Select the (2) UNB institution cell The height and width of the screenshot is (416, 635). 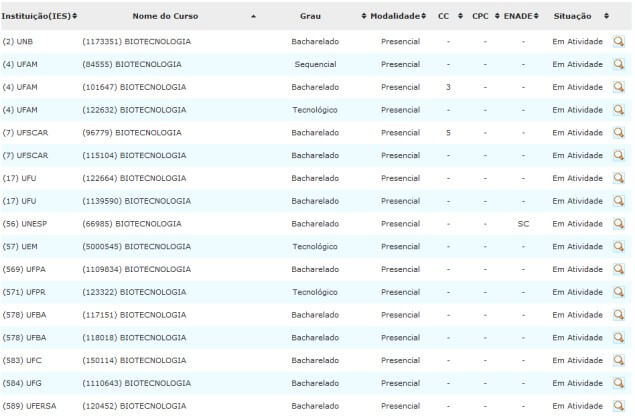click(18, 41)
